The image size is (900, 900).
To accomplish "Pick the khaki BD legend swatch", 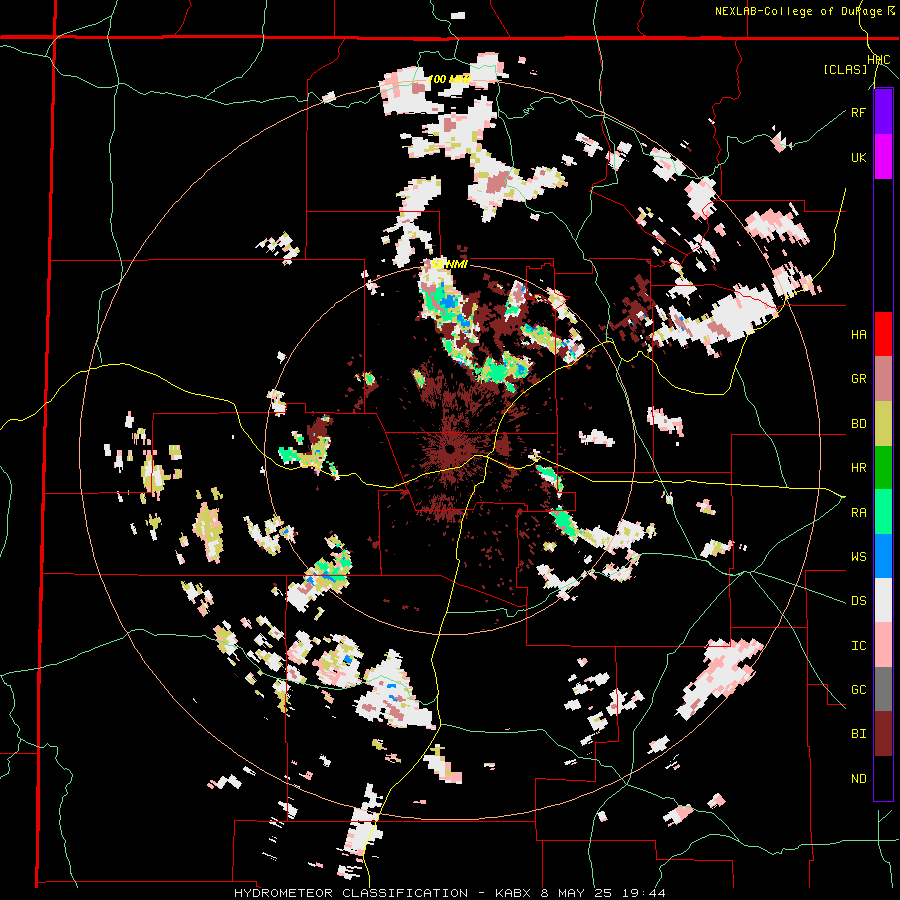I will (883, 424).
